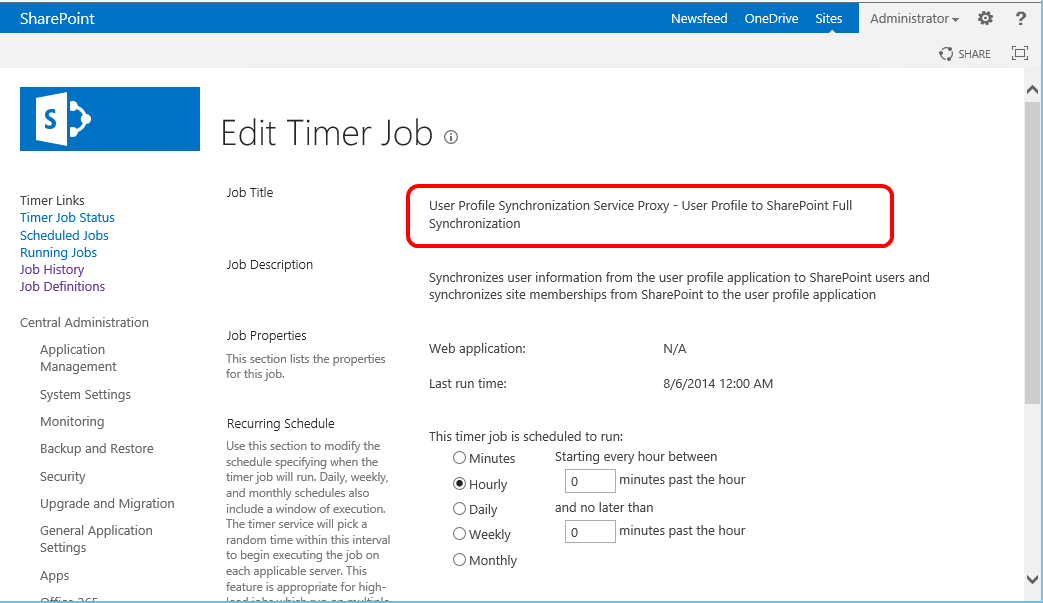Click the Last run time value 8/6/2014
1043x603 pixels.
718,384
